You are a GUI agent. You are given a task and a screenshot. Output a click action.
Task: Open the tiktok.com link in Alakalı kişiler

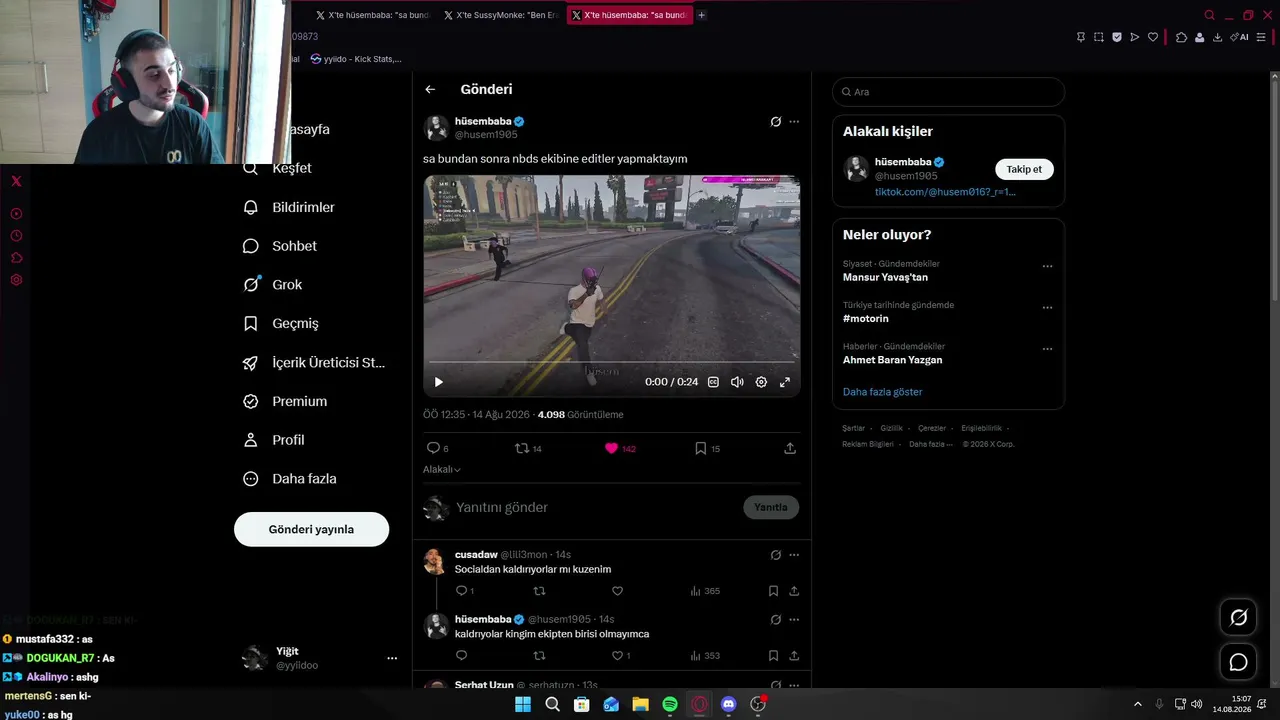945,192
